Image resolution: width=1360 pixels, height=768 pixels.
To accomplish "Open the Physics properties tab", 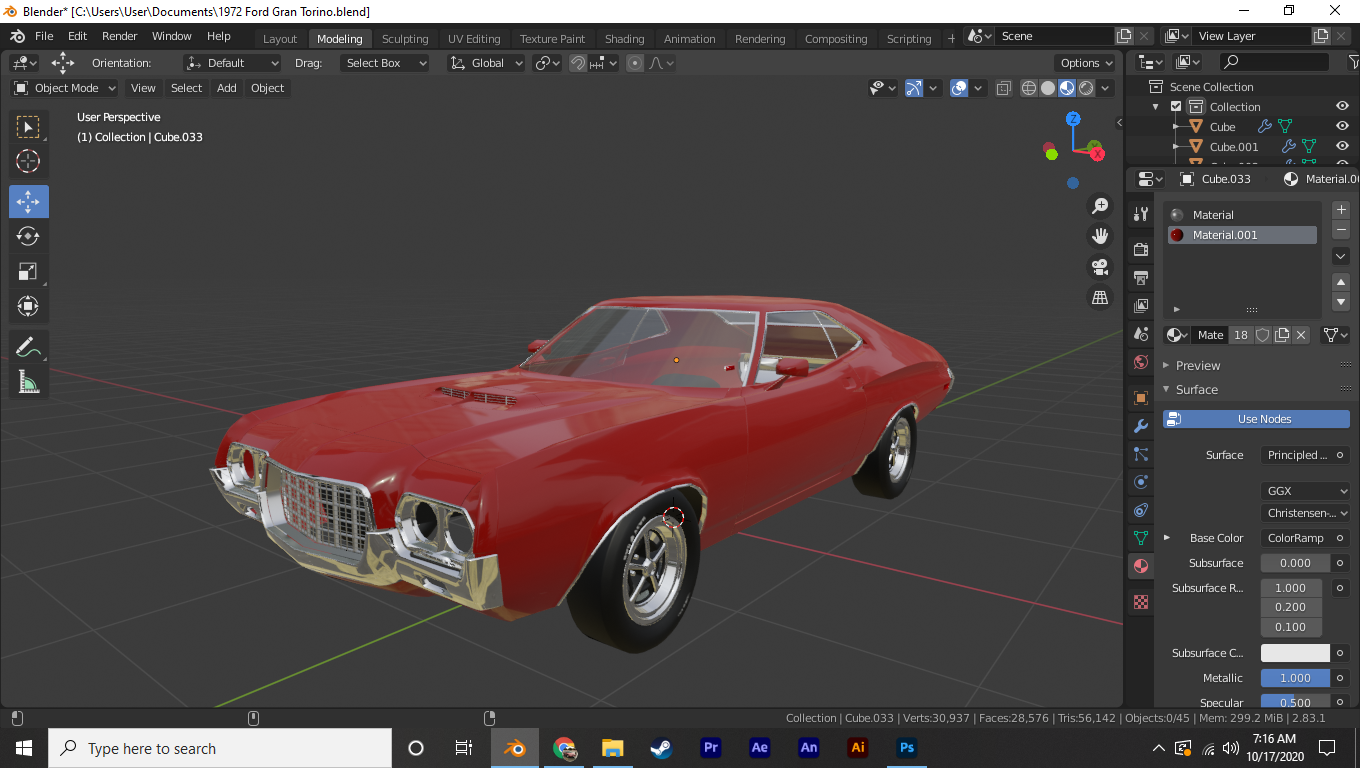I will pyautogui.click(x=1141, y=482).
